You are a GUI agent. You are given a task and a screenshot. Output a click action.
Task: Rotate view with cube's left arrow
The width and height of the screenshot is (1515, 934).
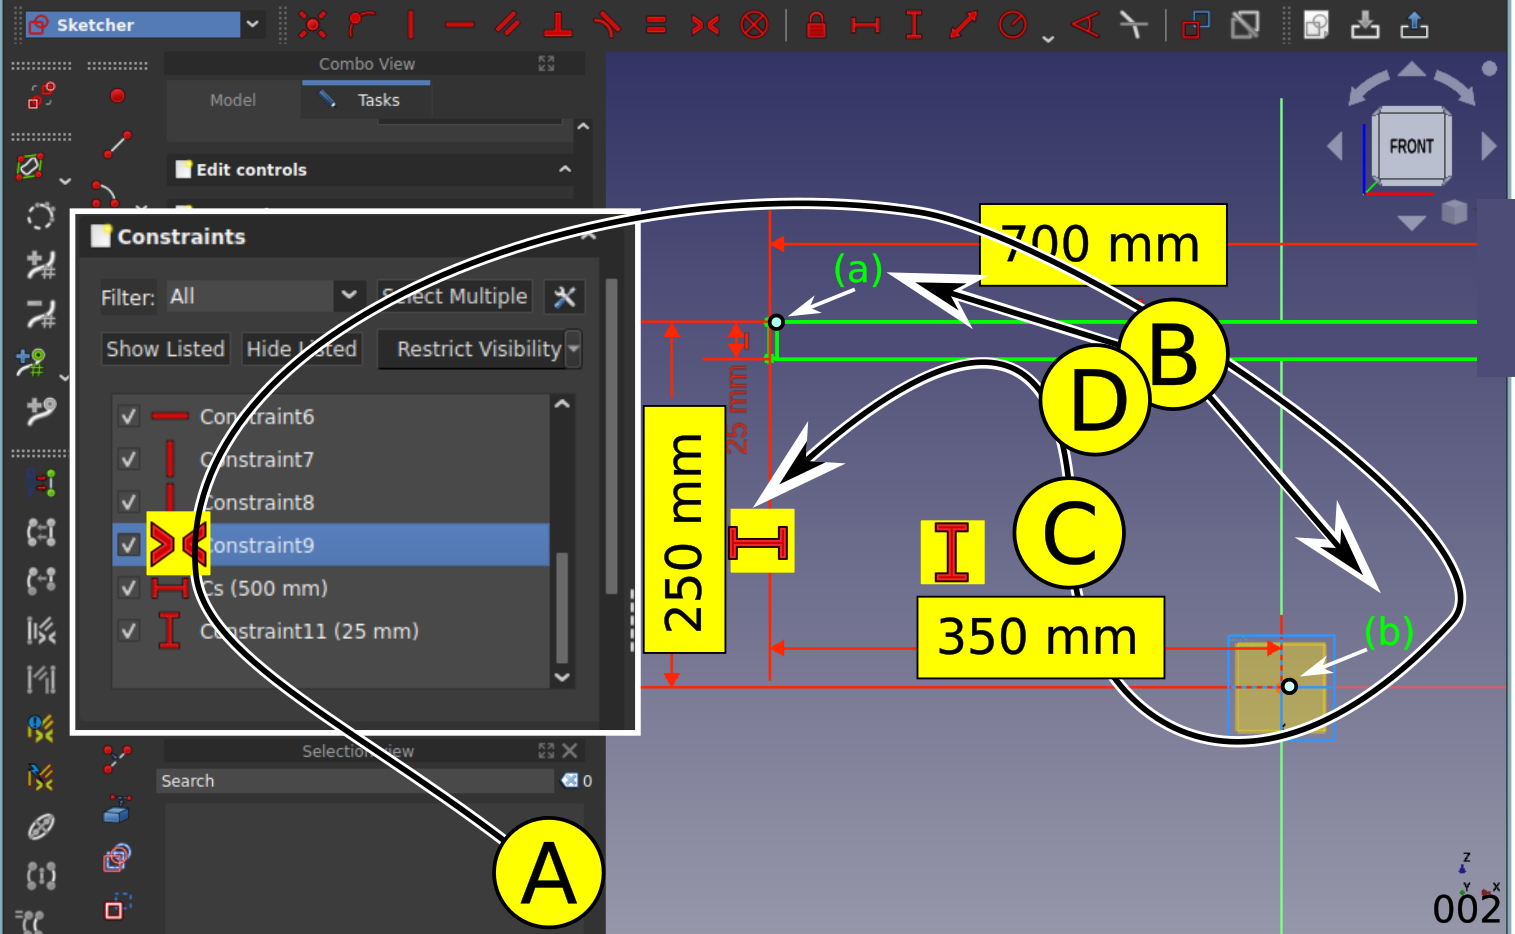pos(1335,146)
